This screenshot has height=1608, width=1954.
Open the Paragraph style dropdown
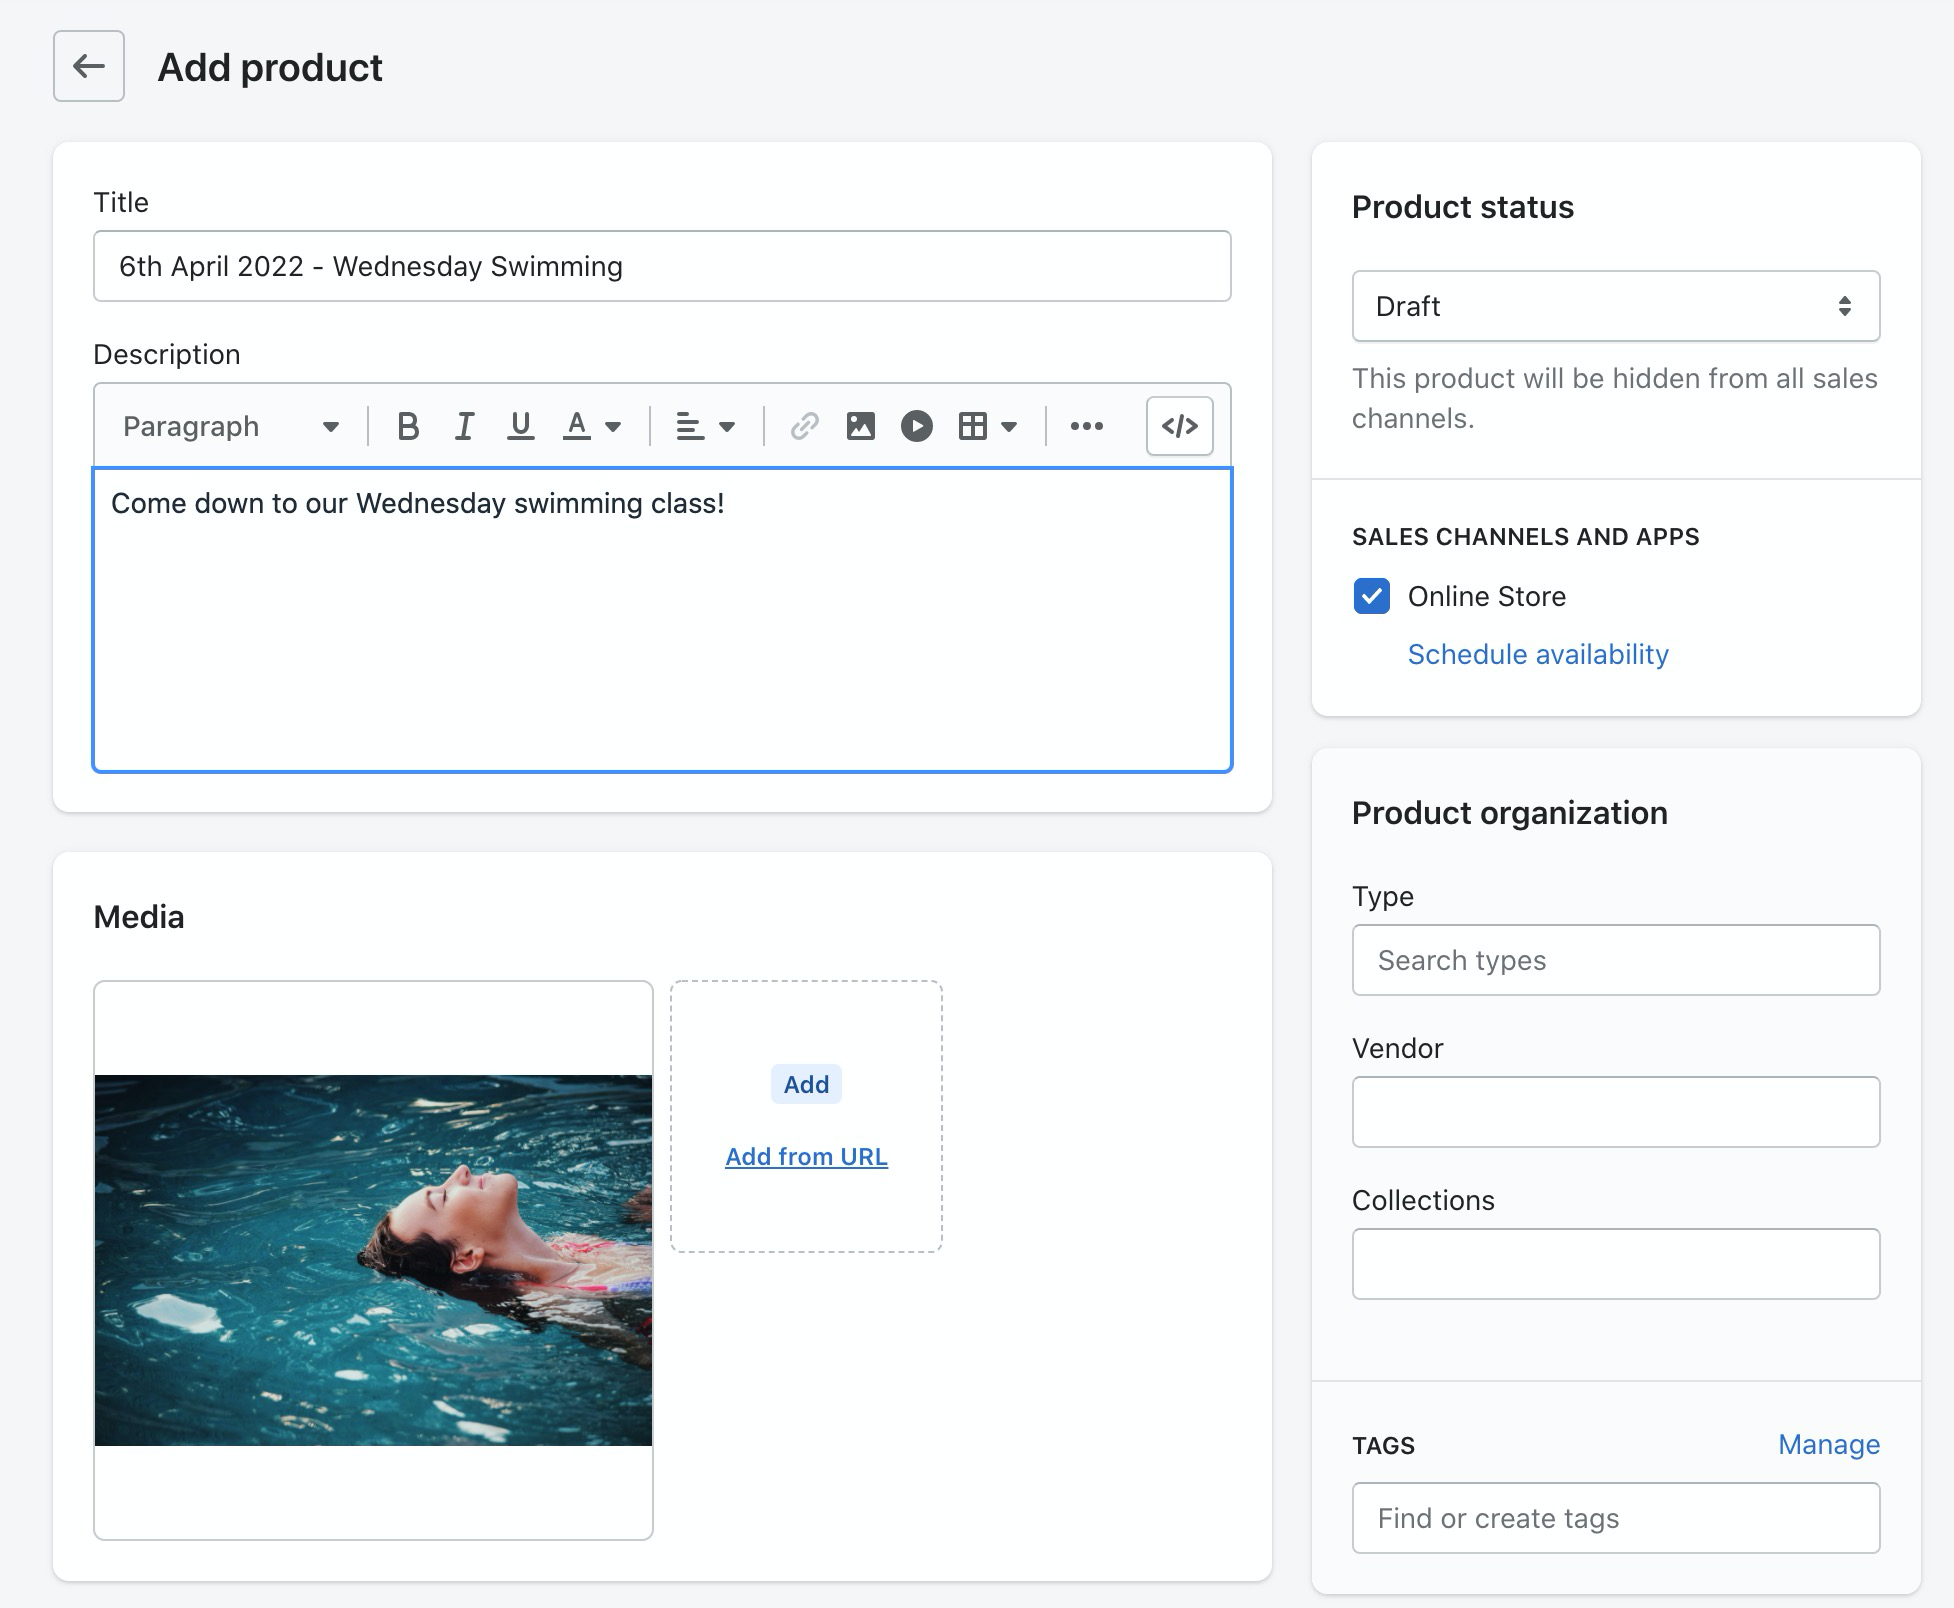tap(232, 427)
